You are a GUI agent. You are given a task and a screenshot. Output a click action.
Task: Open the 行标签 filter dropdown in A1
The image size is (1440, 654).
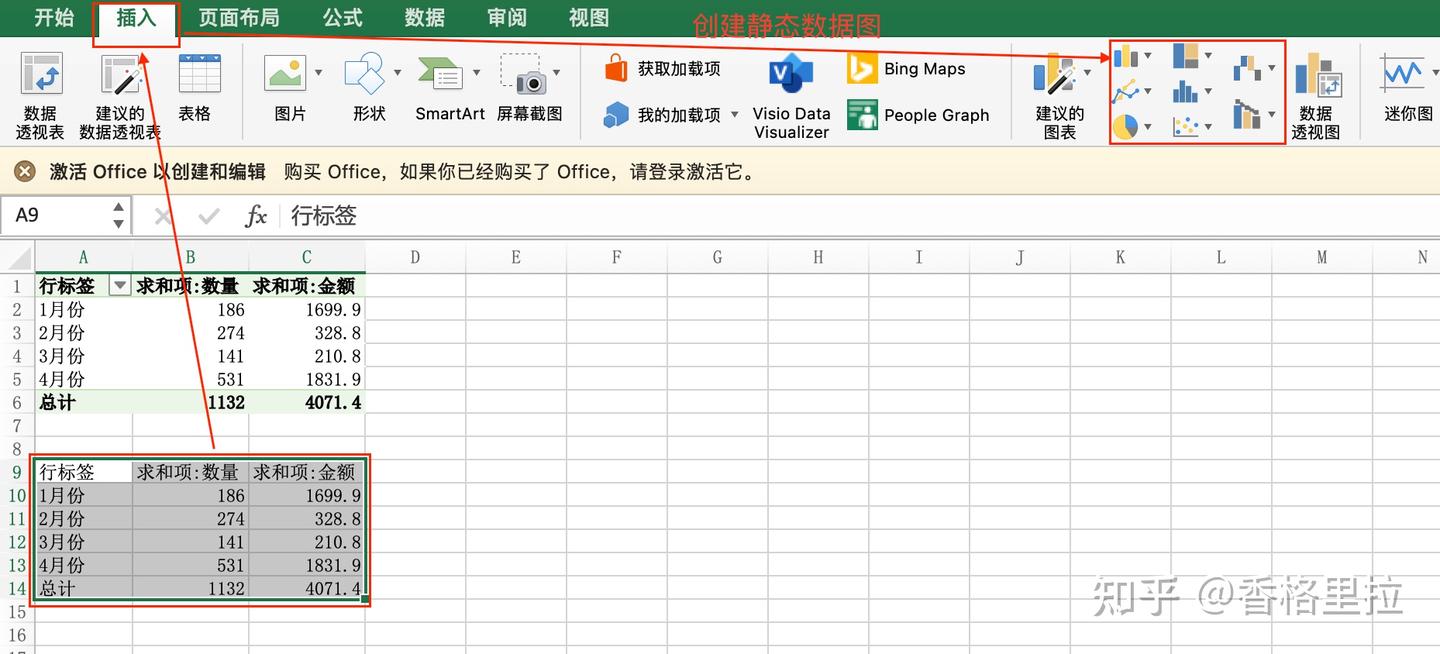pos(120,286)
